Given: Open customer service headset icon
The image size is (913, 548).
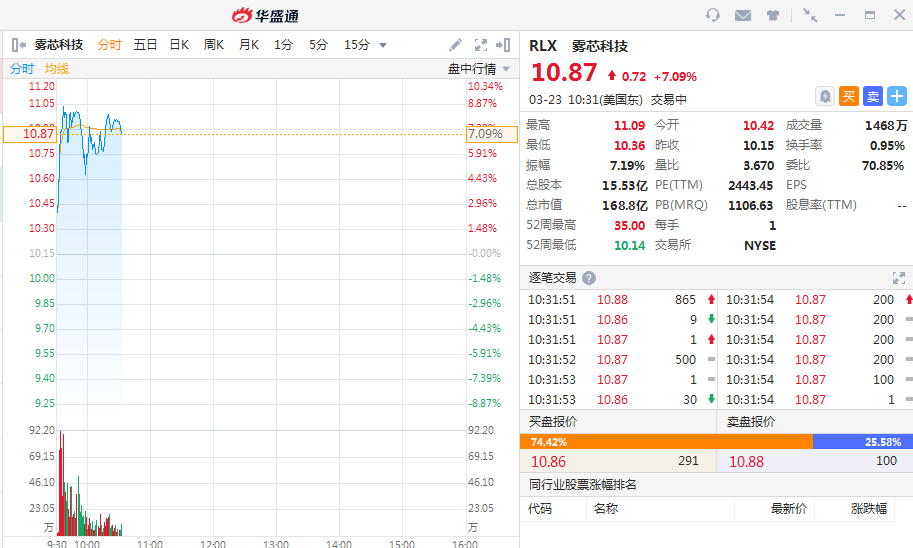Looking at the screenshot, I should [713, 15].
